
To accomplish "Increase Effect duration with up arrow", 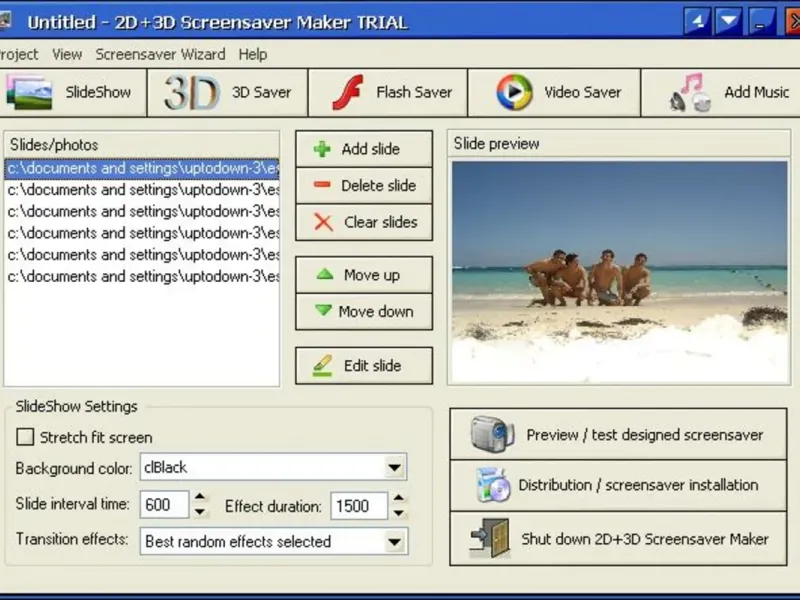I will [399, 498].
